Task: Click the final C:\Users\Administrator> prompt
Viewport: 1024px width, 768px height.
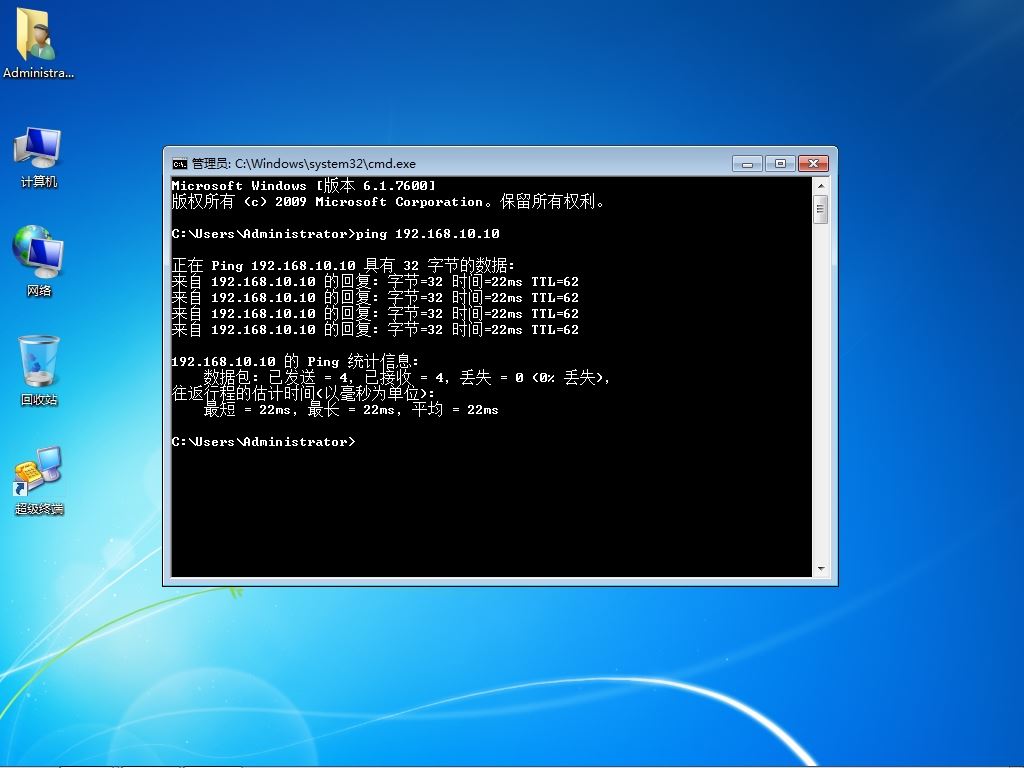Action: pyautogui.click(x=264, y=442)
